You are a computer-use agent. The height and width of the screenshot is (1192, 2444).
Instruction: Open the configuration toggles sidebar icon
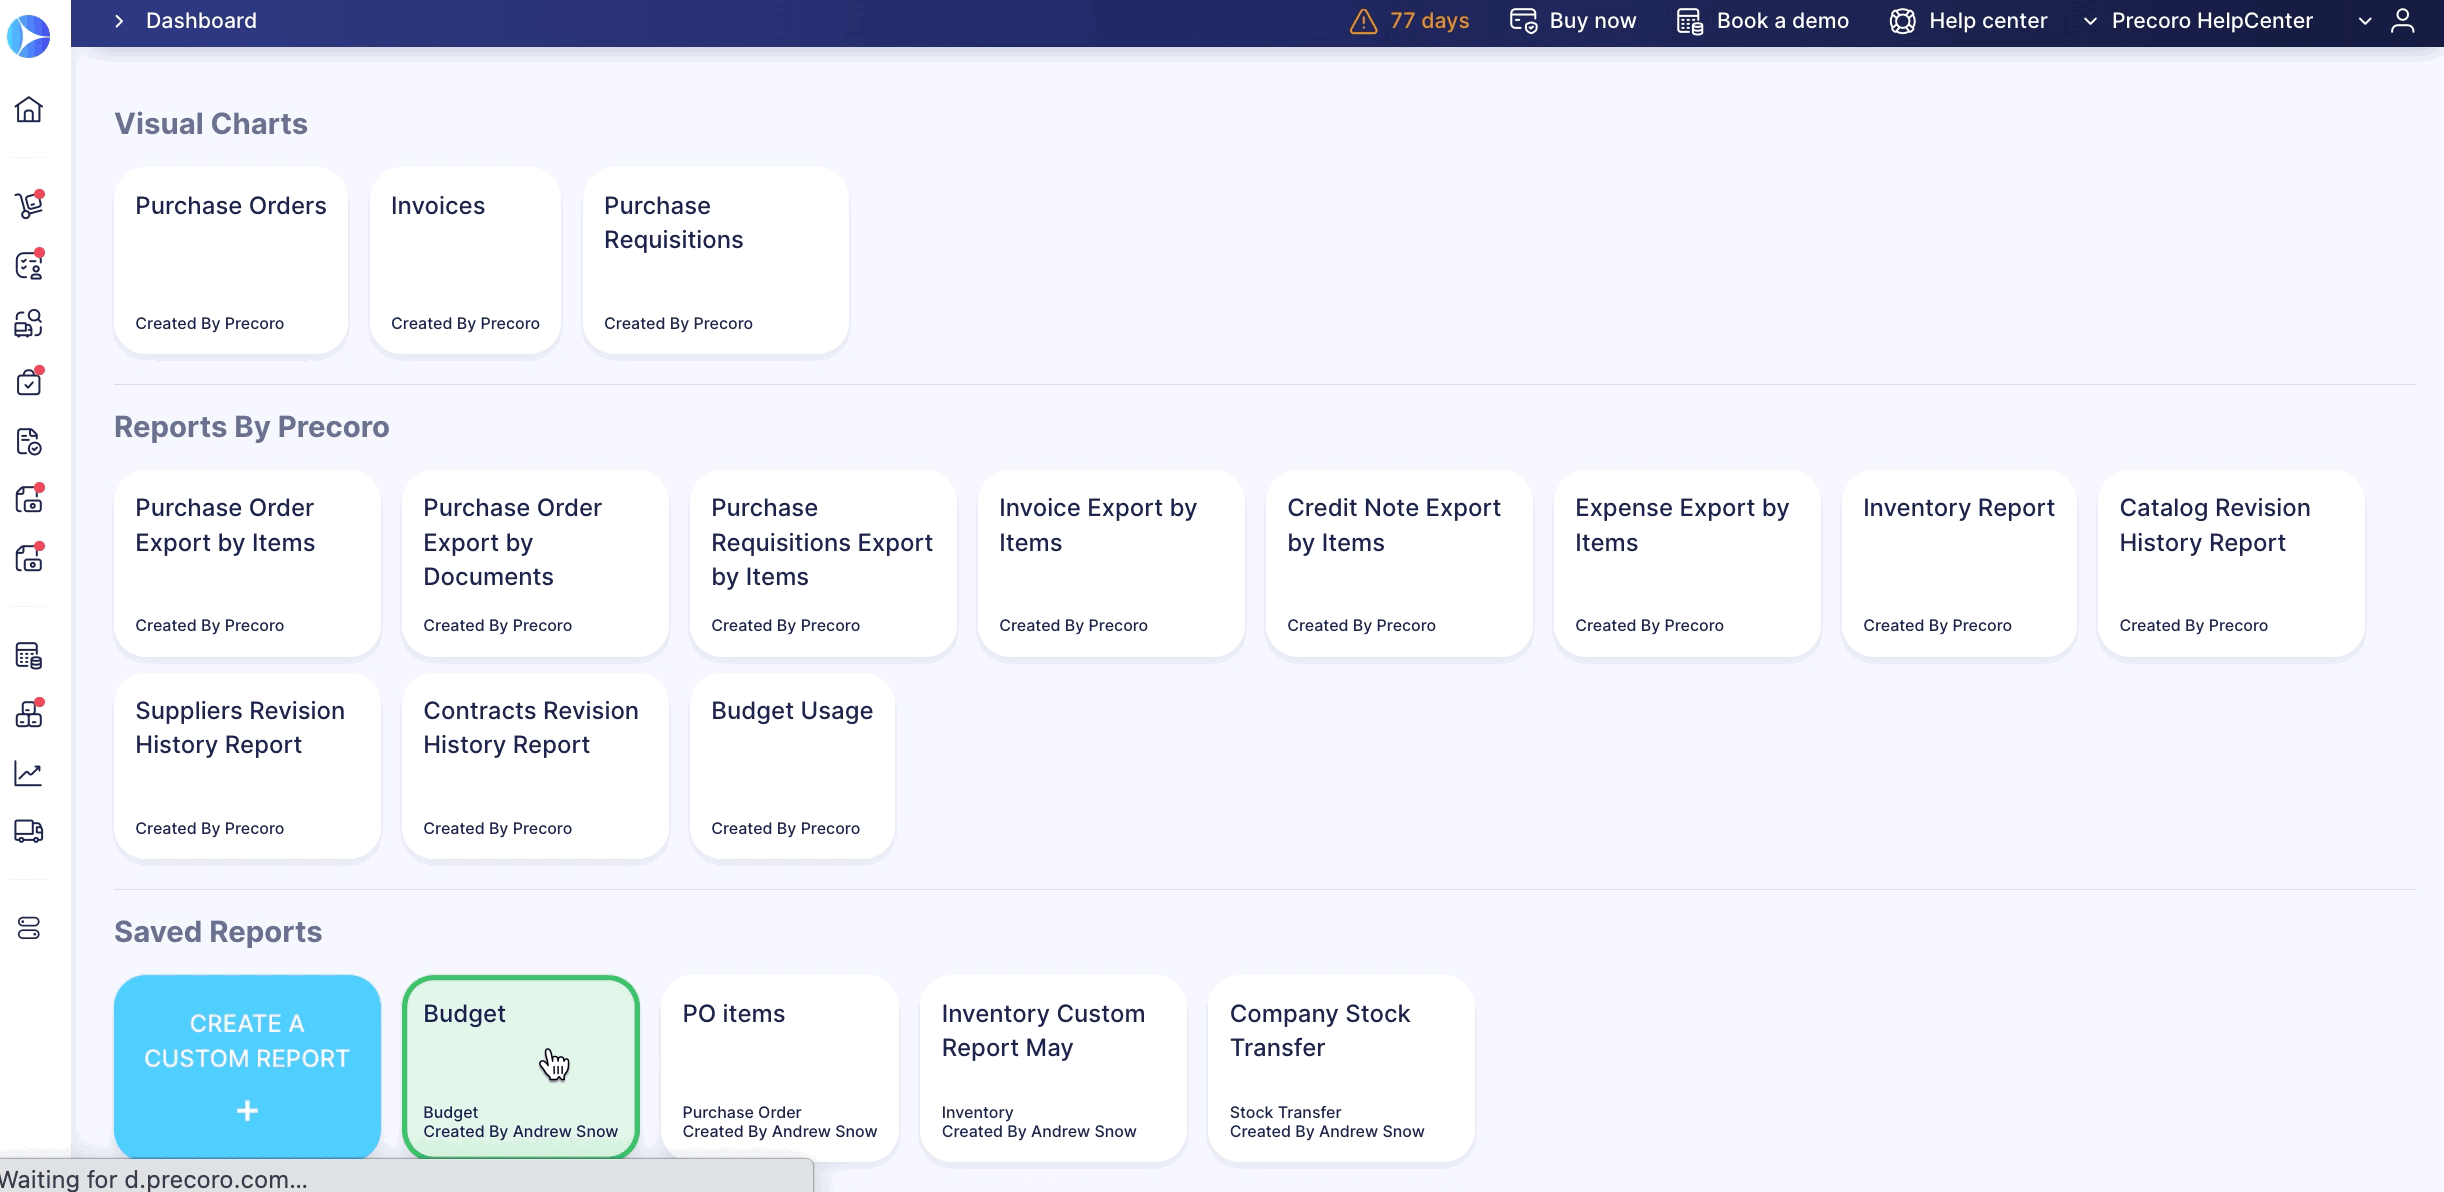(29, 929)
